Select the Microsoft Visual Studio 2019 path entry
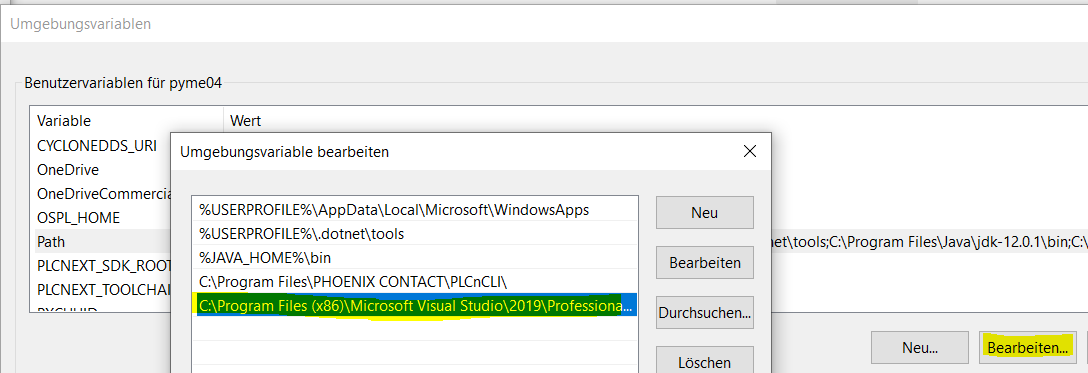 pos(414,305)
